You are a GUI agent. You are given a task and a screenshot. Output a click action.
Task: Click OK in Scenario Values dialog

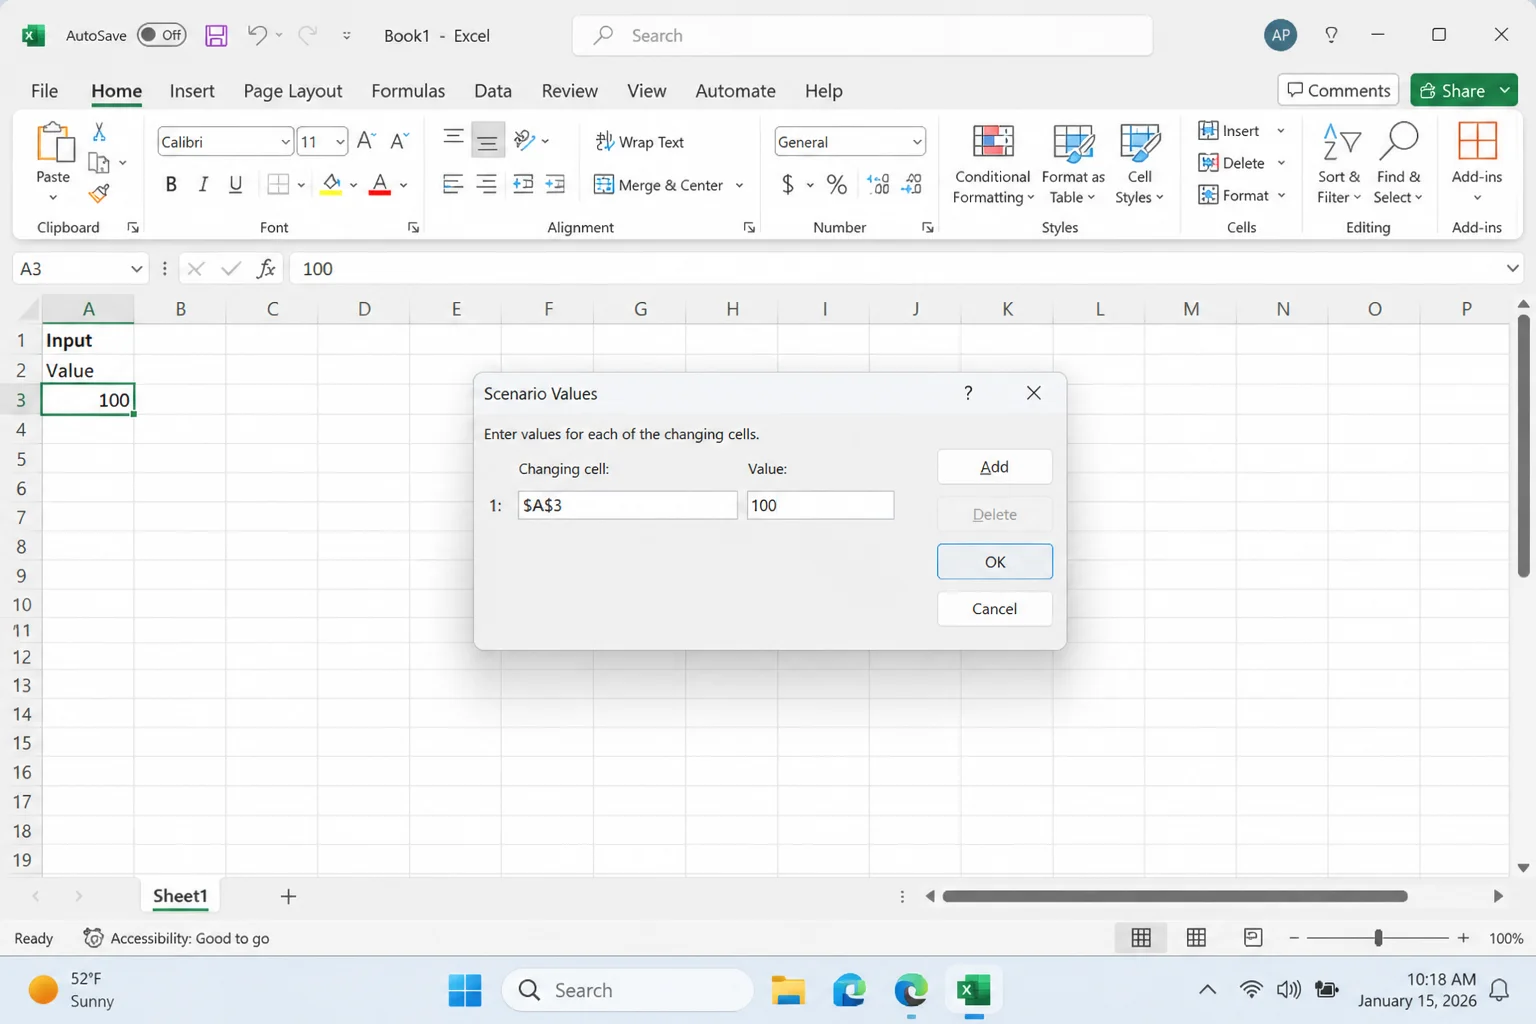994,562
